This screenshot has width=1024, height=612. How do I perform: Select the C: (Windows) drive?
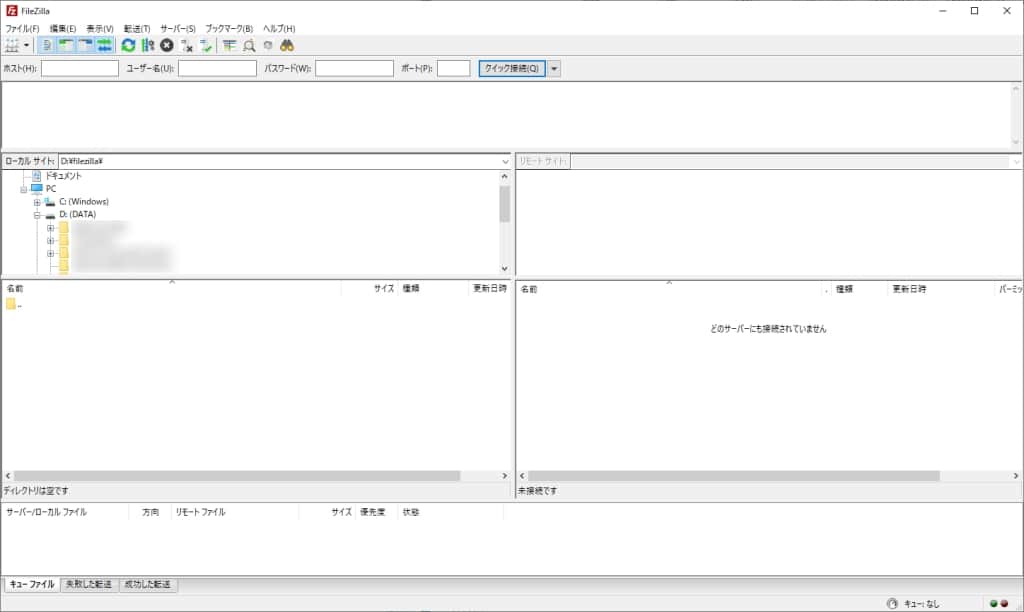84,202
